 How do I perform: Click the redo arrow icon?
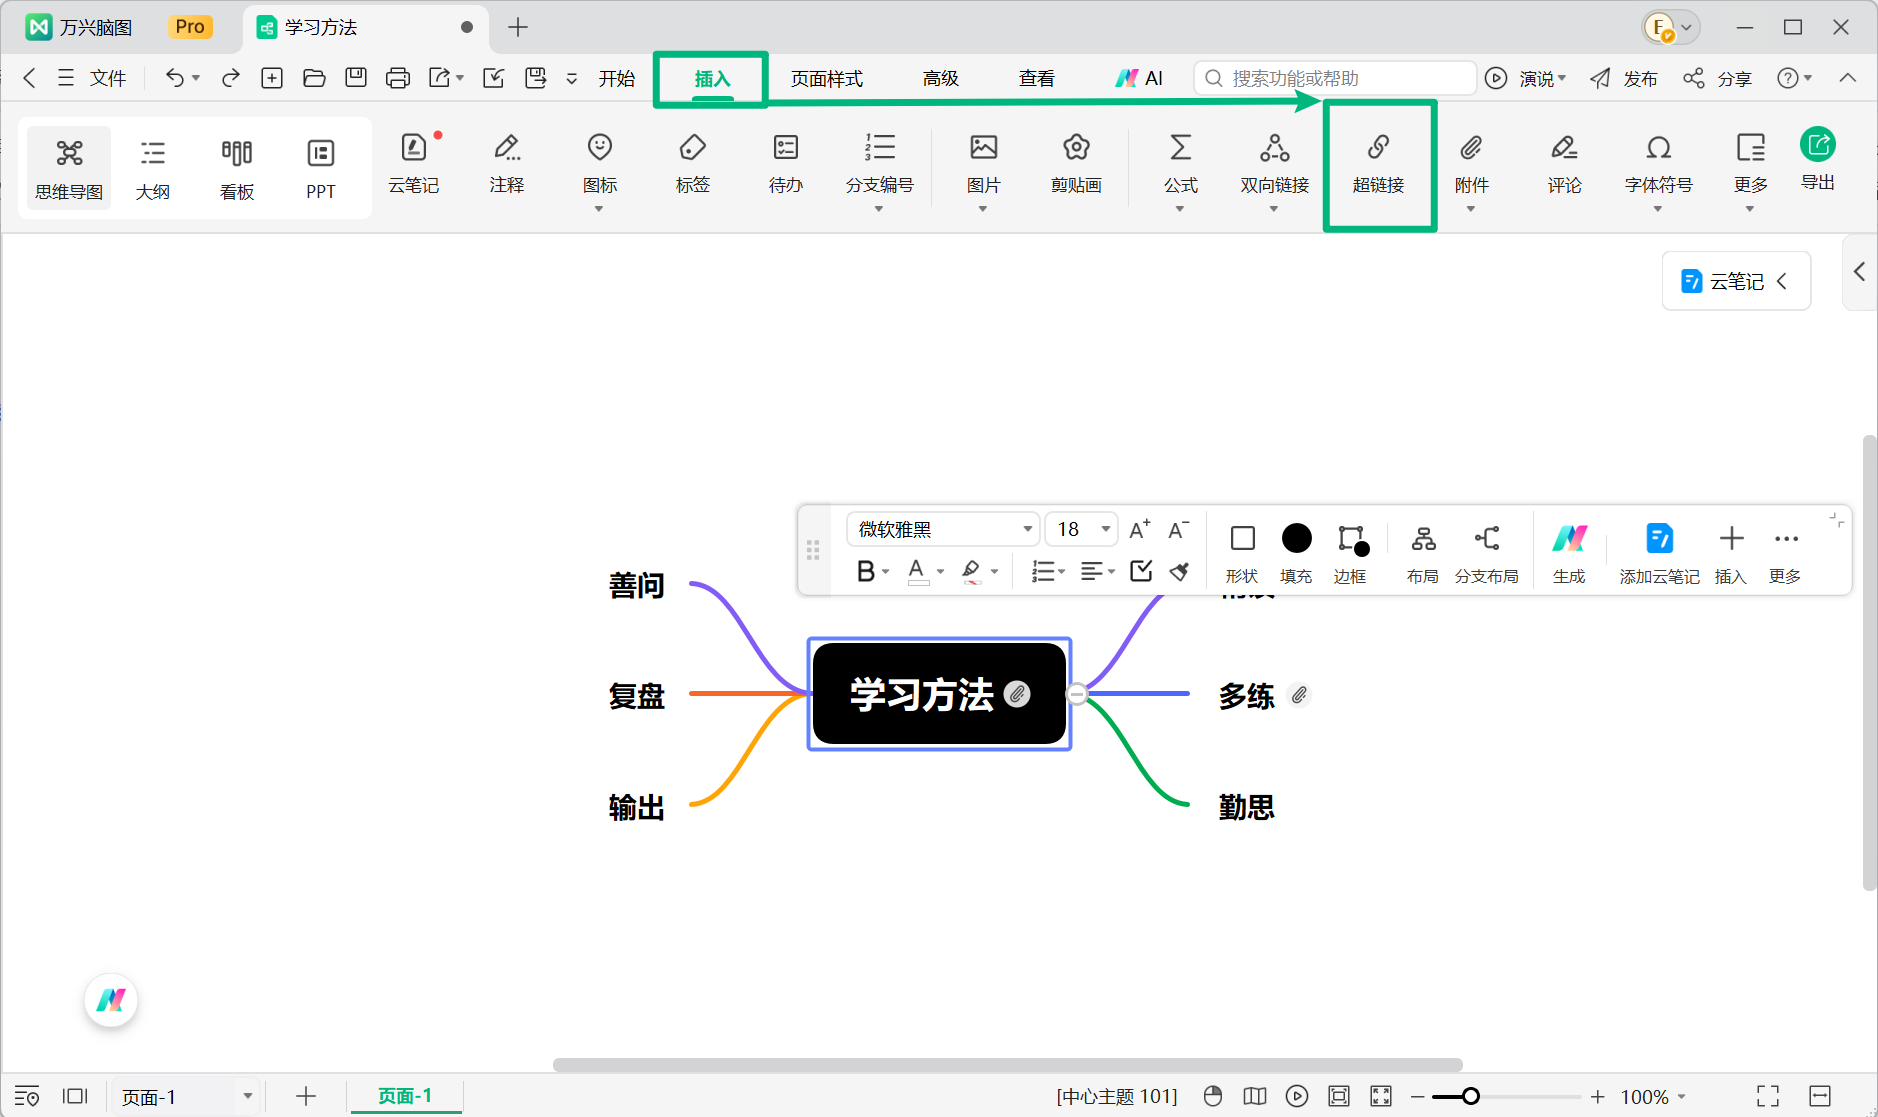coord(231,78)
